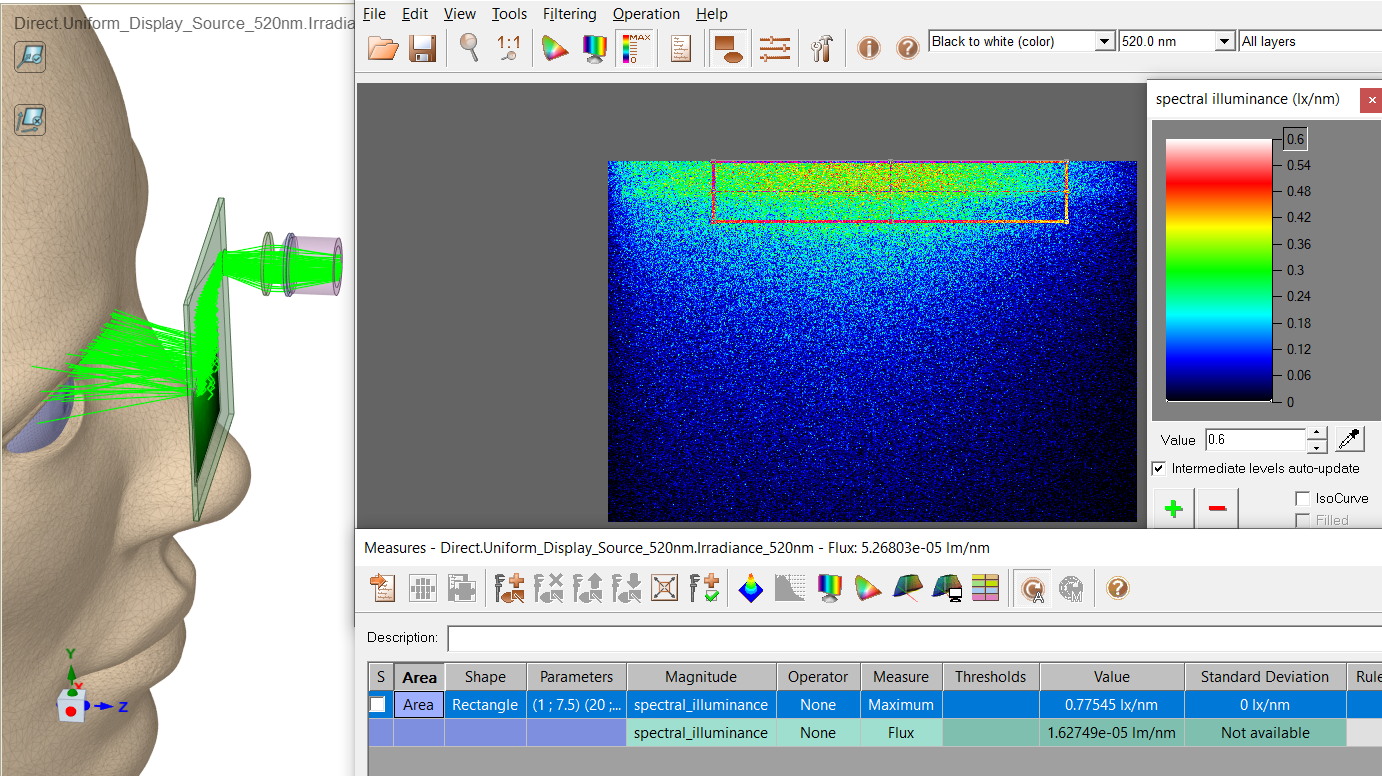1382x776 pixels.
Task: Select the Rectangle shape cell
Action: click(x=485, y=705)
